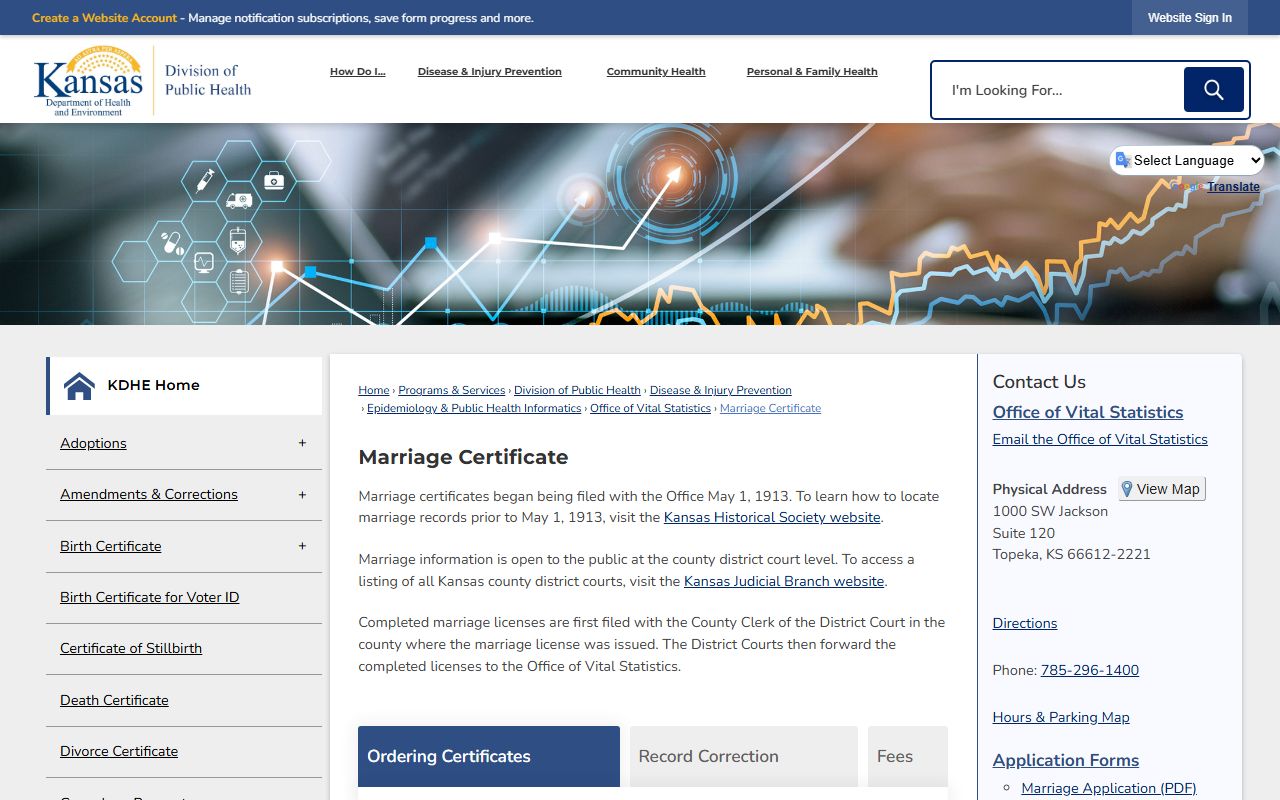Image resolution: width=1280 pixels, height=800 pixels.
Task: Switch to the Fees tab
Action: point(908,756)
